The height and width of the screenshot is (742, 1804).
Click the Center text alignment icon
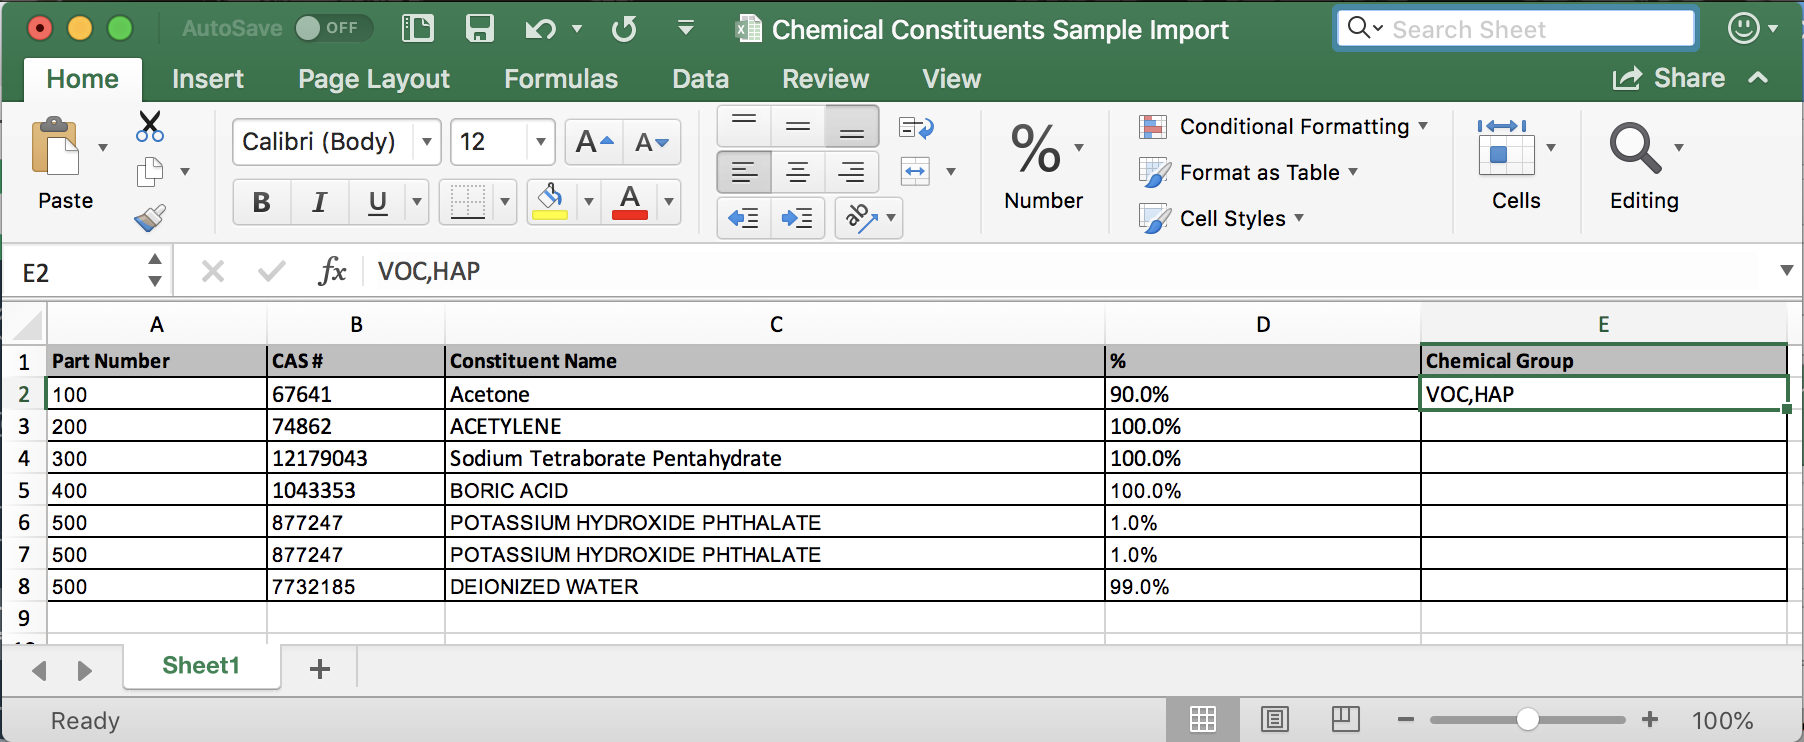pos(797,173)
